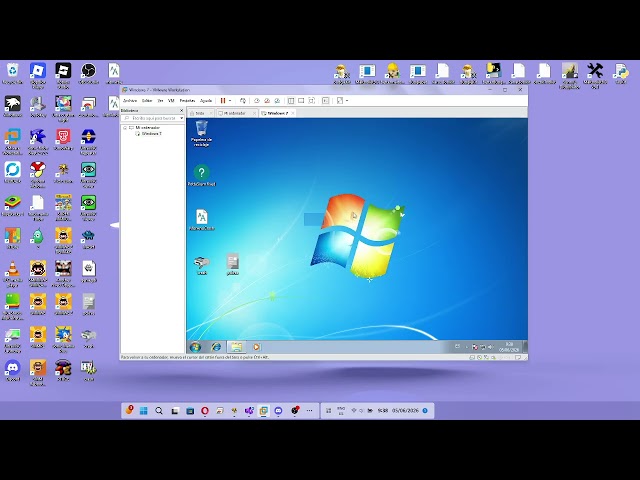Click the stretch guest display icon
Viewport: 640px width, 480px height.
click(340, 100)
